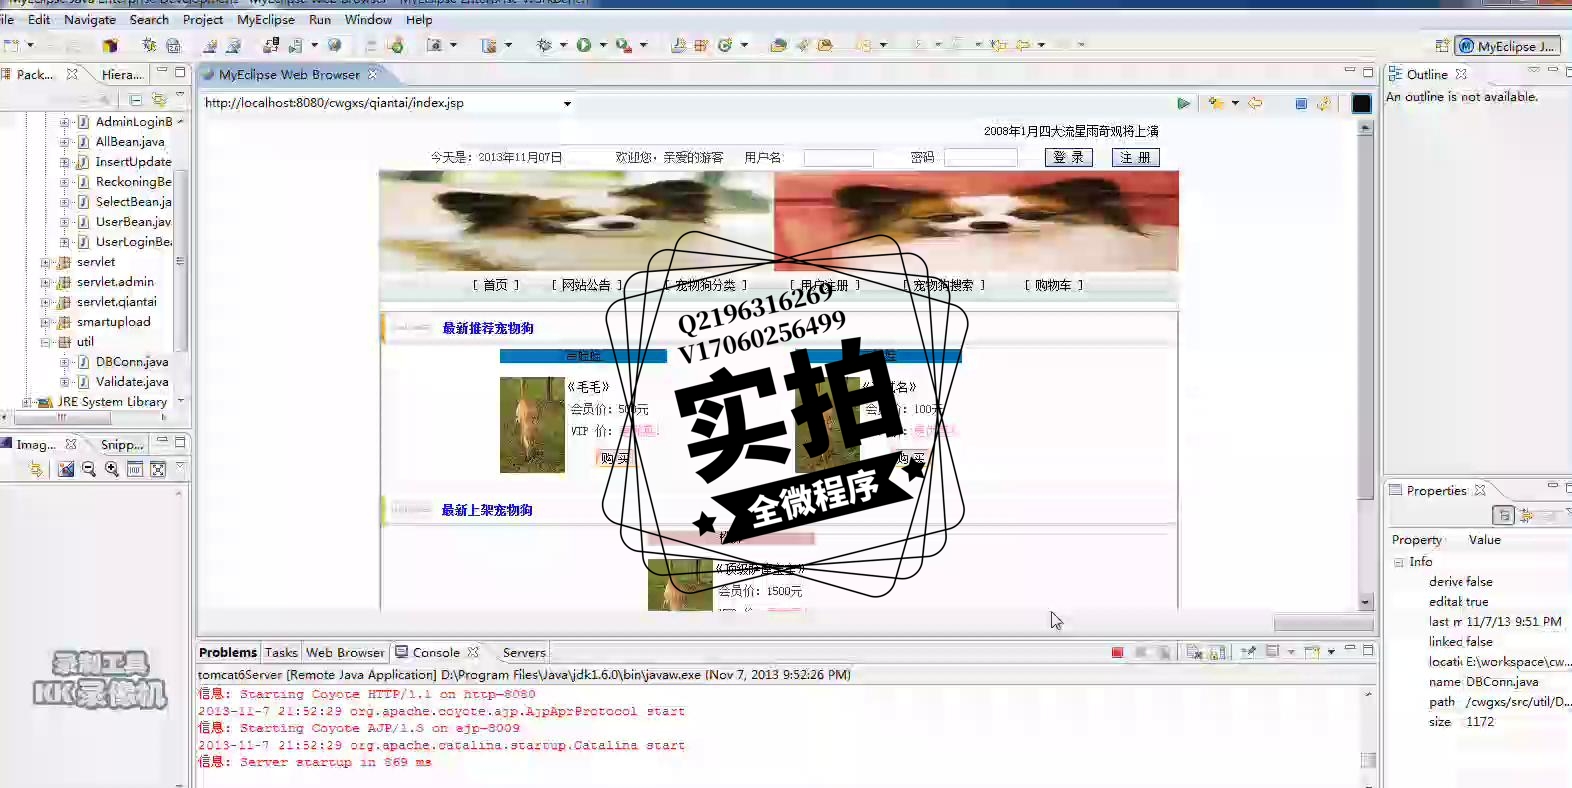Click the Run button in main toolbar
This screenshot has width=1572, height=788.
584,45
